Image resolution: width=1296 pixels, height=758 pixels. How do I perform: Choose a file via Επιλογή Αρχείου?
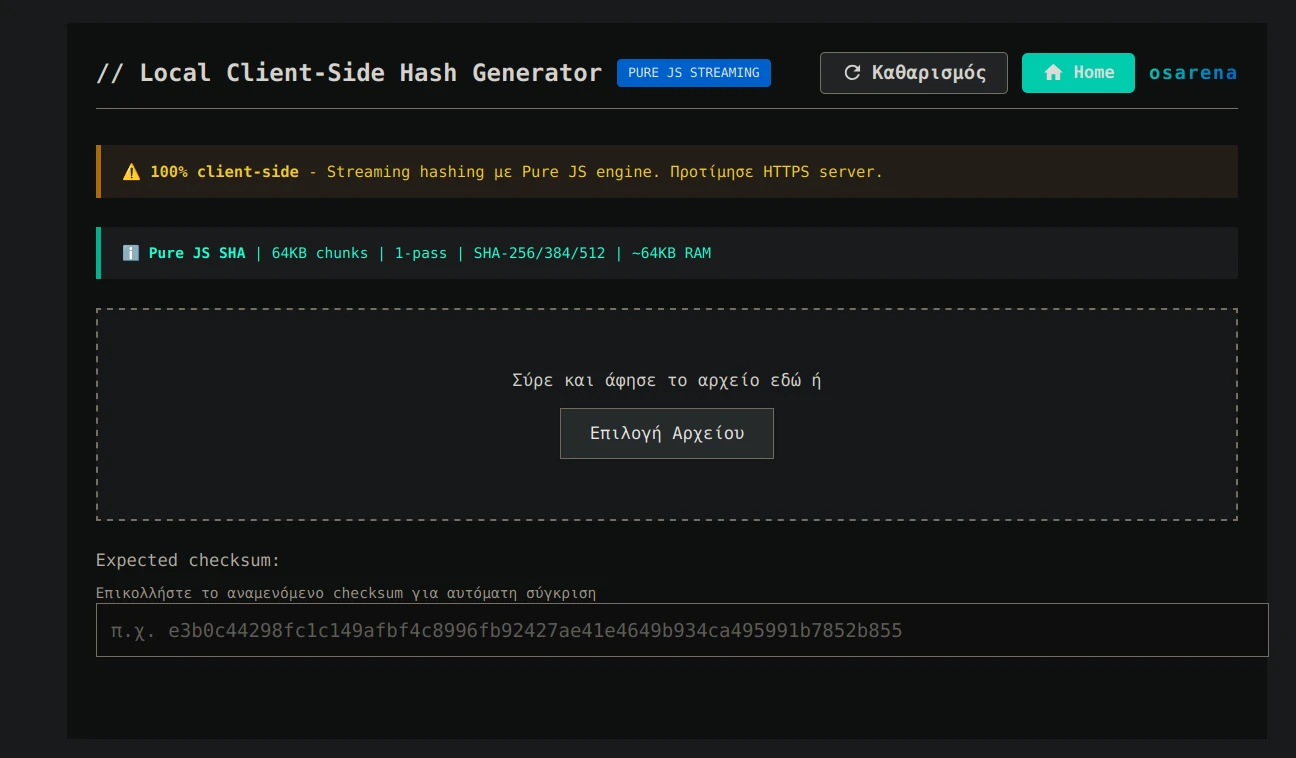tap(667, 433)
